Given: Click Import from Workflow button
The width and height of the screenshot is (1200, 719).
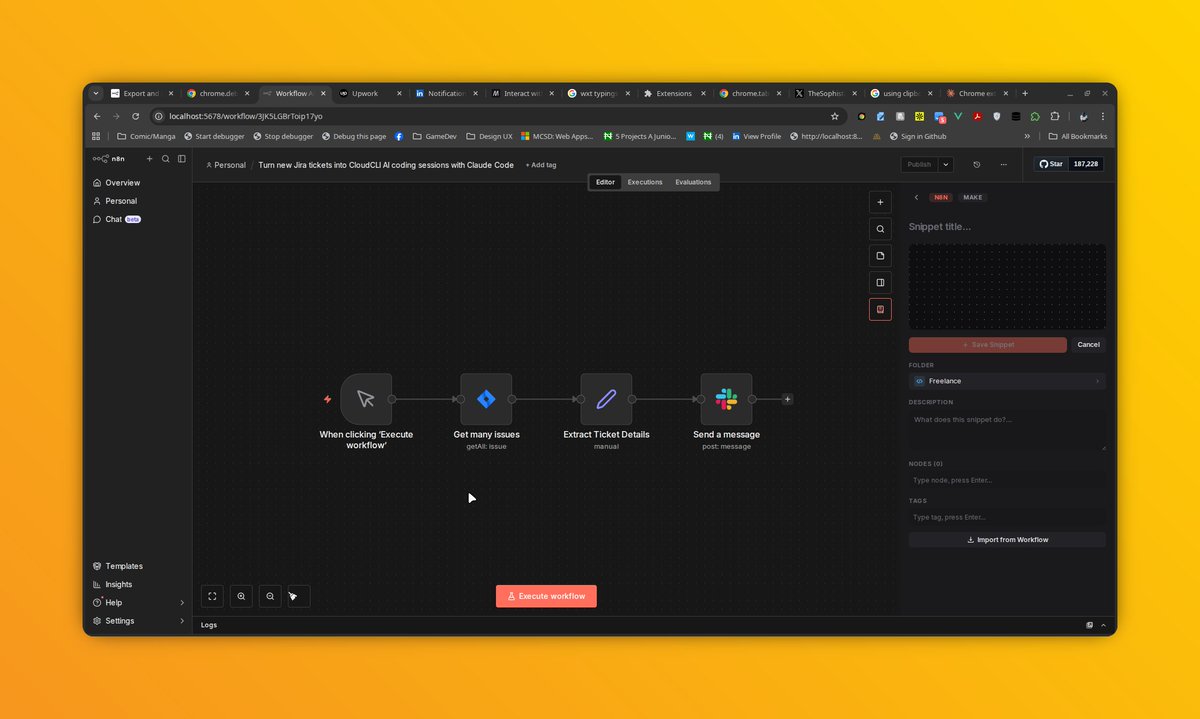Looking at the screenshot, I should [x=1007, y=540].
